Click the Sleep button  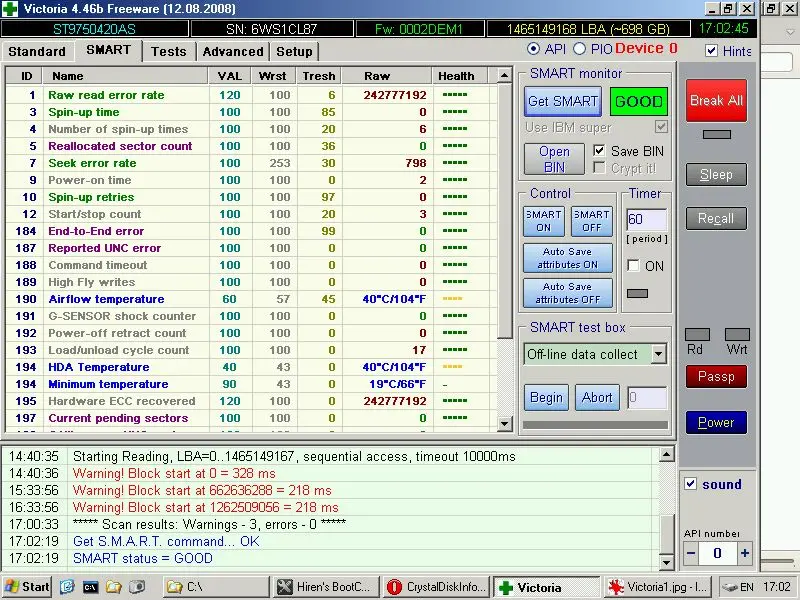(x=716, y=174)
